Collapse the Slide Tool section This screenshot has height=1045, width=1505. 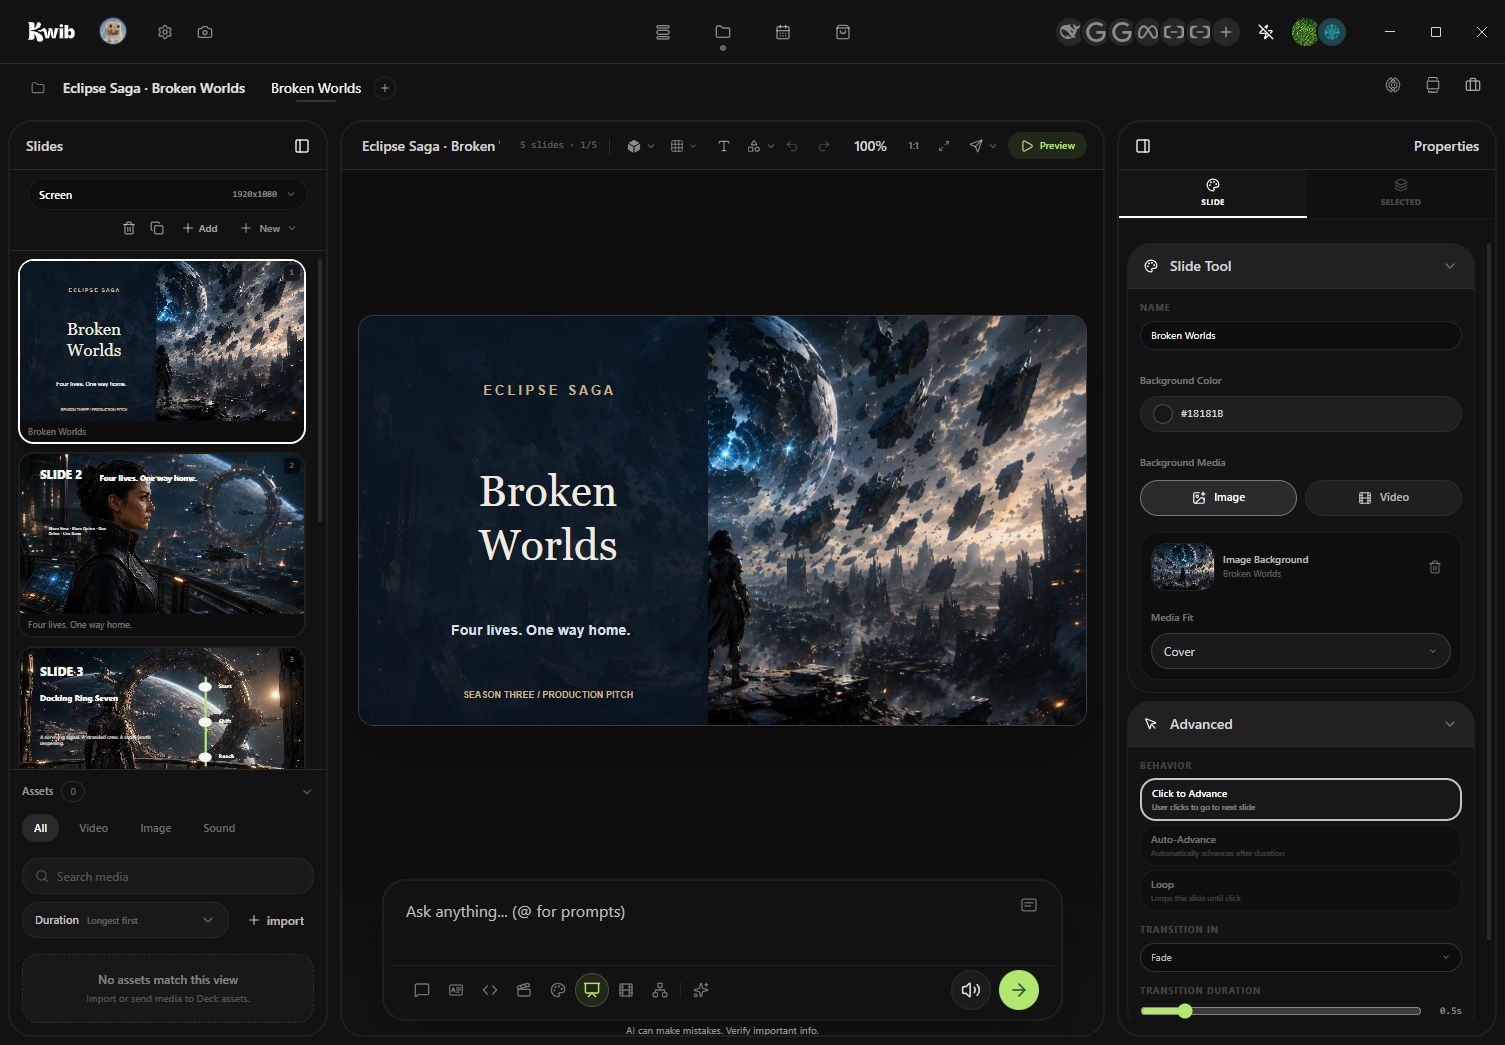pos(1450,266)
